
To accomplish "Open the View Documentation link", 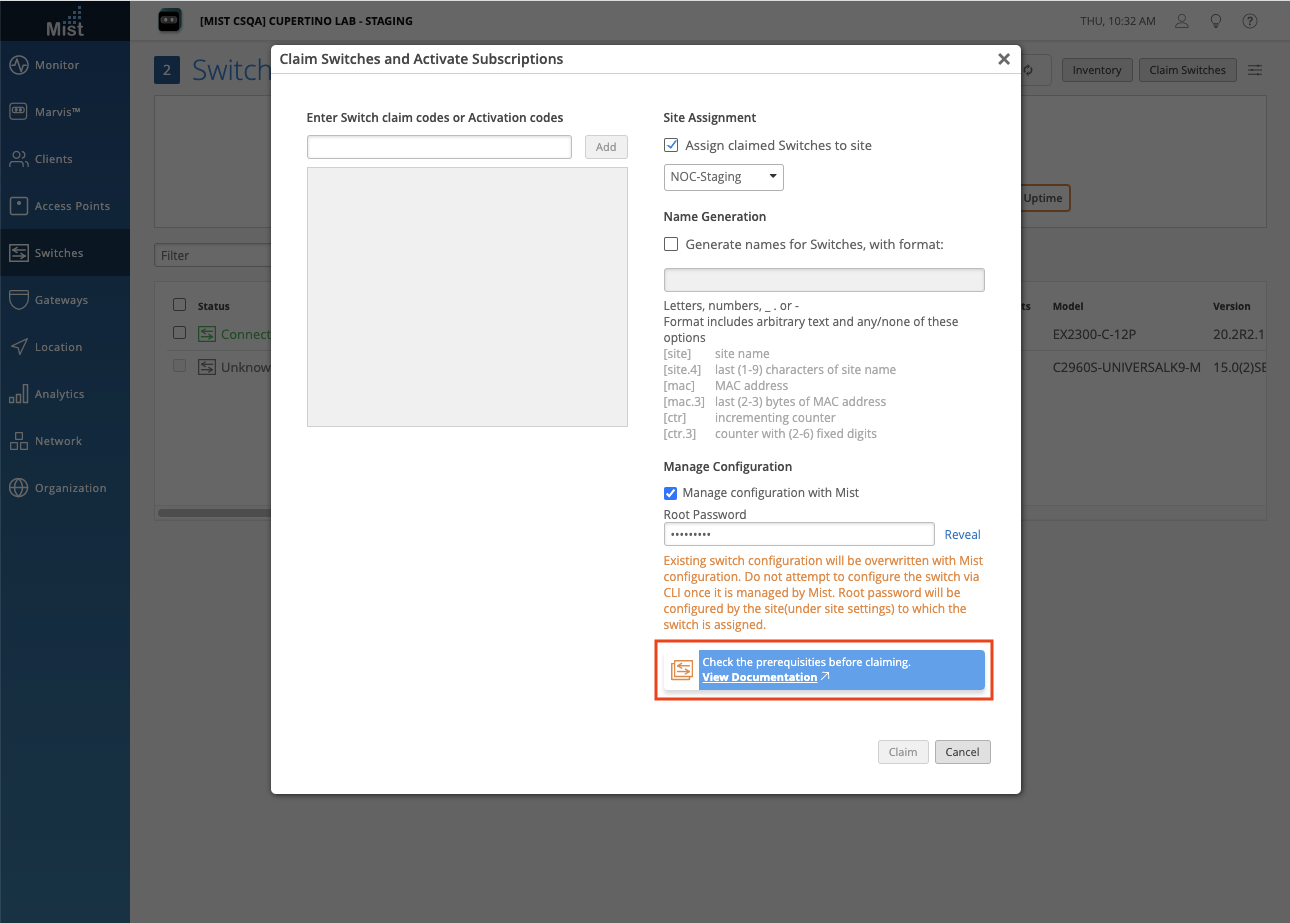I will coord(760,677).
